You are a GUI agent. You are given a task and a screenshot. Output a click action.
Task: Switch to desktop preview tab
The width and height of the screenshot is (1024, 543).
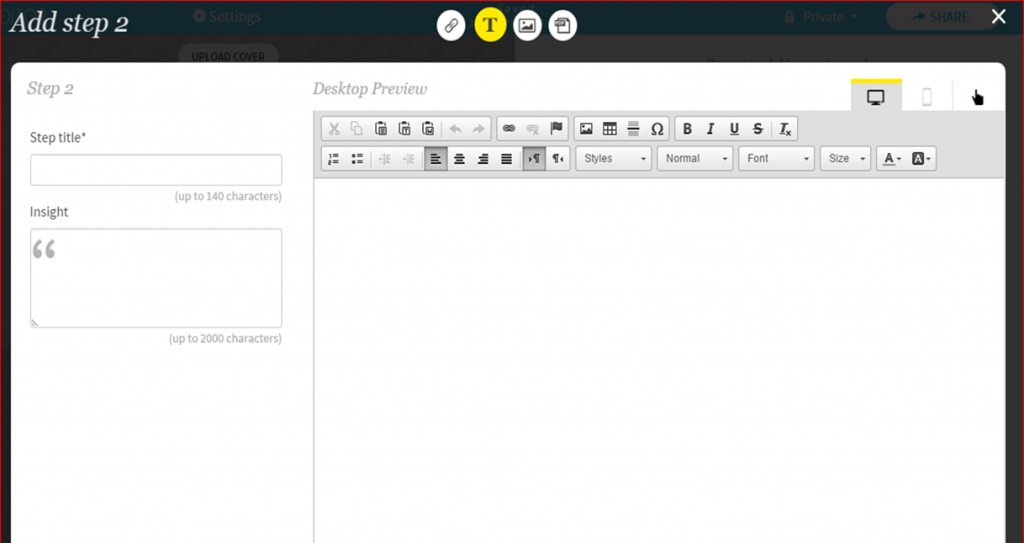click(876, 97)
